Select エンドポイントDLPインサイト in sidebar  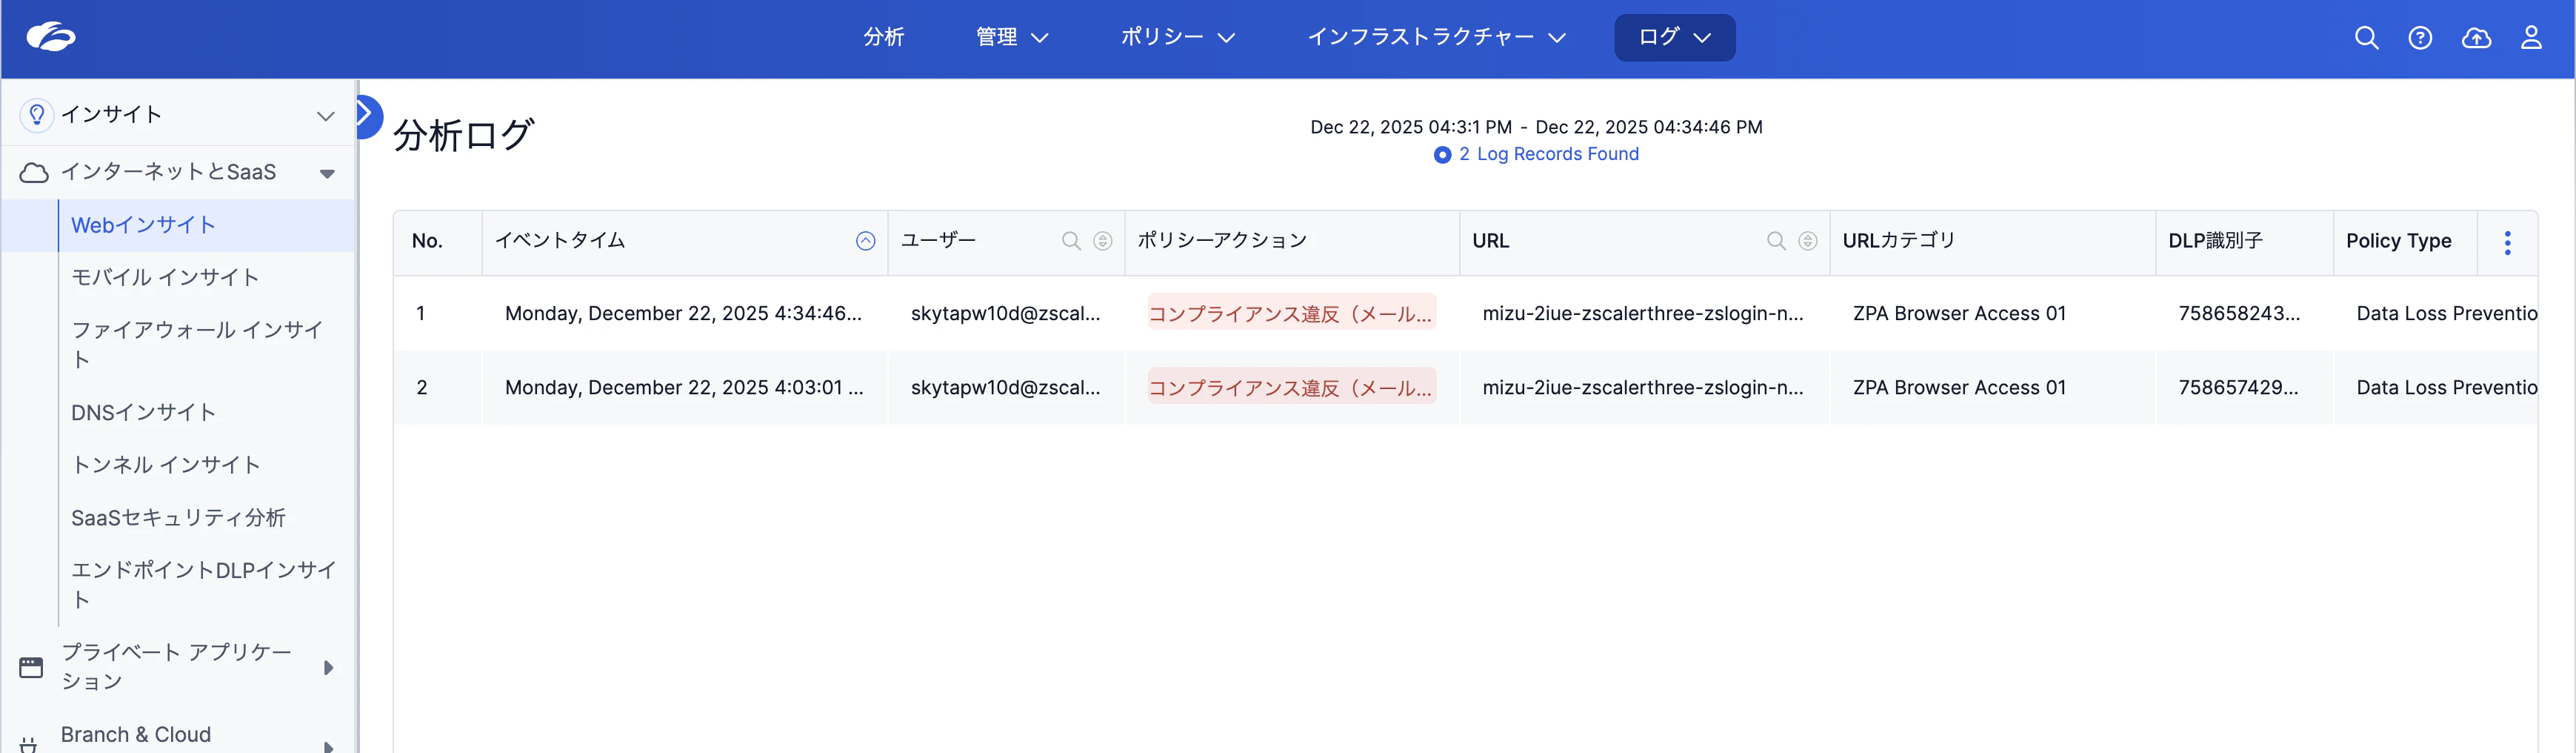pos(203,584)
